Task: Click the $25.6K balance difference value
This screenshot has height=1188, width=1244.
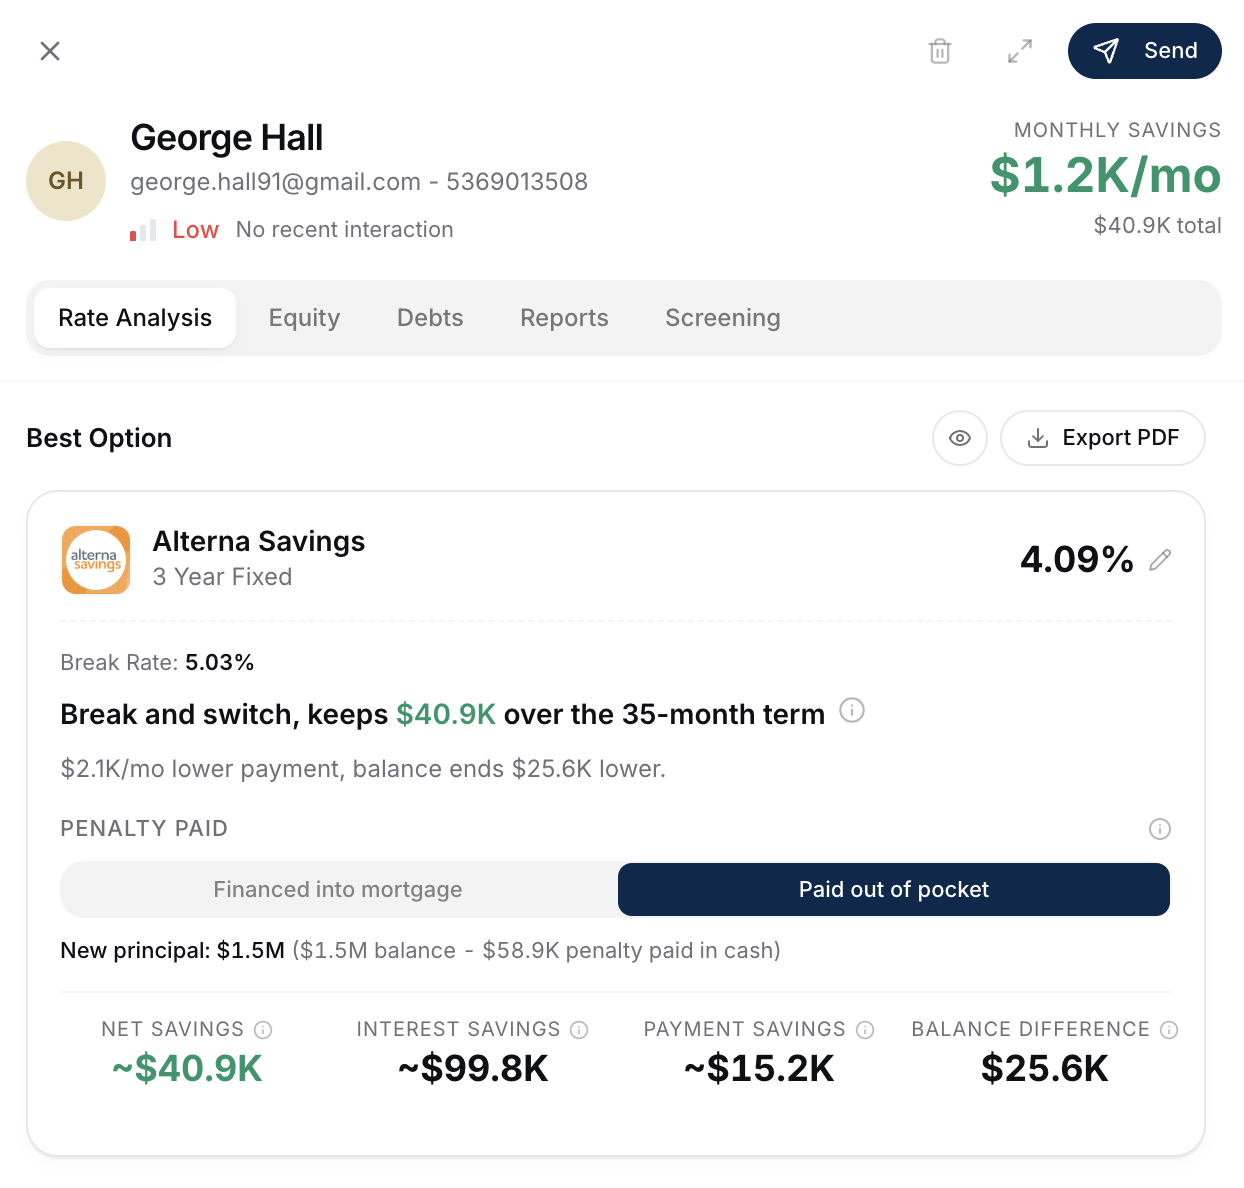Action: pyautogui.click(x=1045, y=1069)
